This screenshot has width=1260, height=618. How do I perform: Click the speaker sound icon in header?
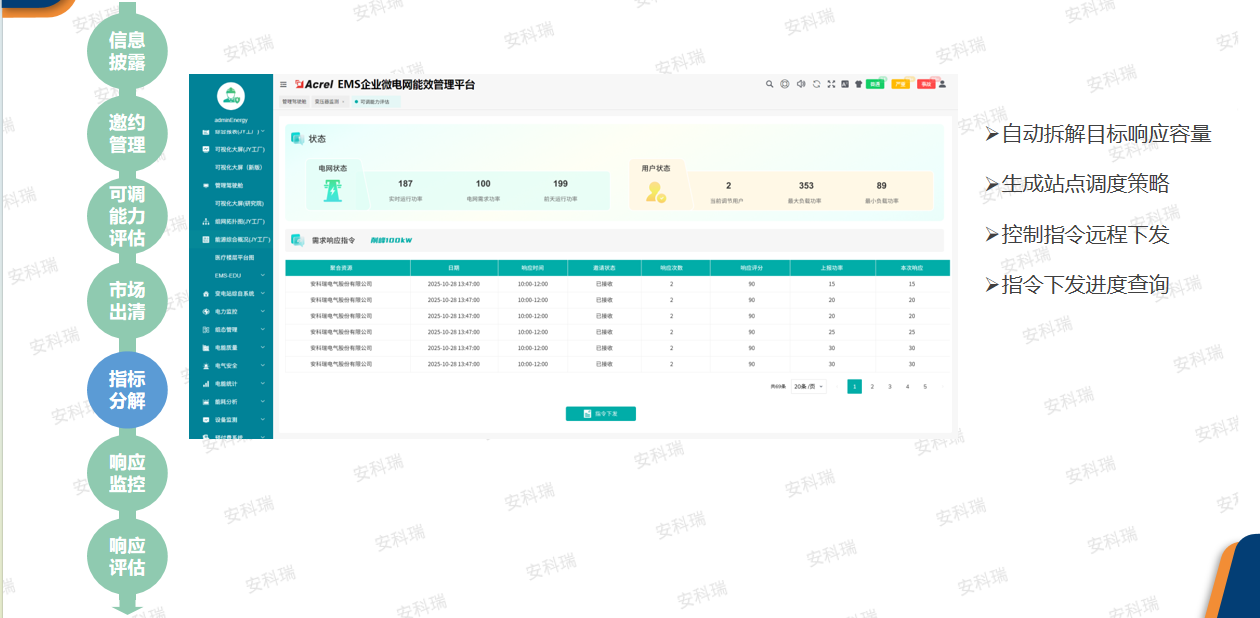801,84
